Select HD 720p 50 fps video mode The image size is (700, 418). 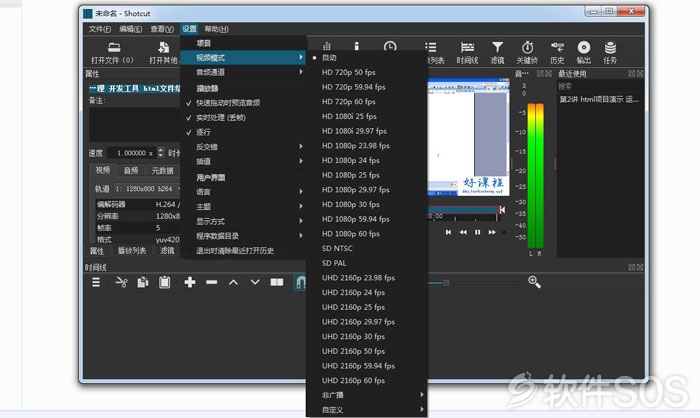pyautogui.click(x=366, y=72)
